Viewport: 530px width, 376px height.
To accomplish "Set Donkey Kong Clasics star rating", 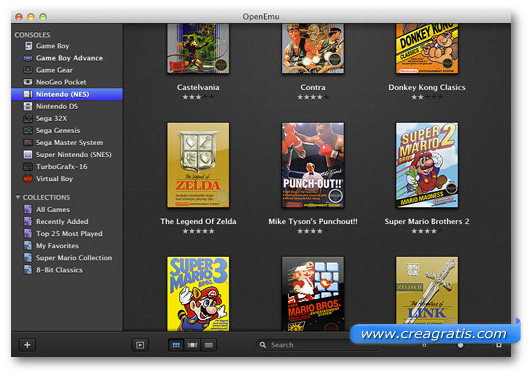I will tap(427, 97).
